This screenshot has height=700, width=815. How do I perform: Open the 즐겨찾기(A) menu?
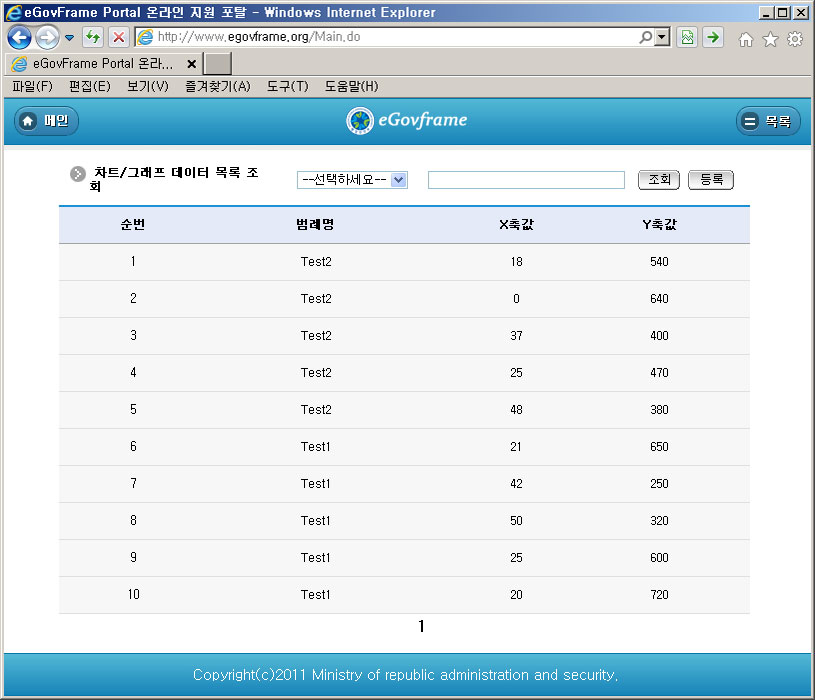[x=217, y=87]
